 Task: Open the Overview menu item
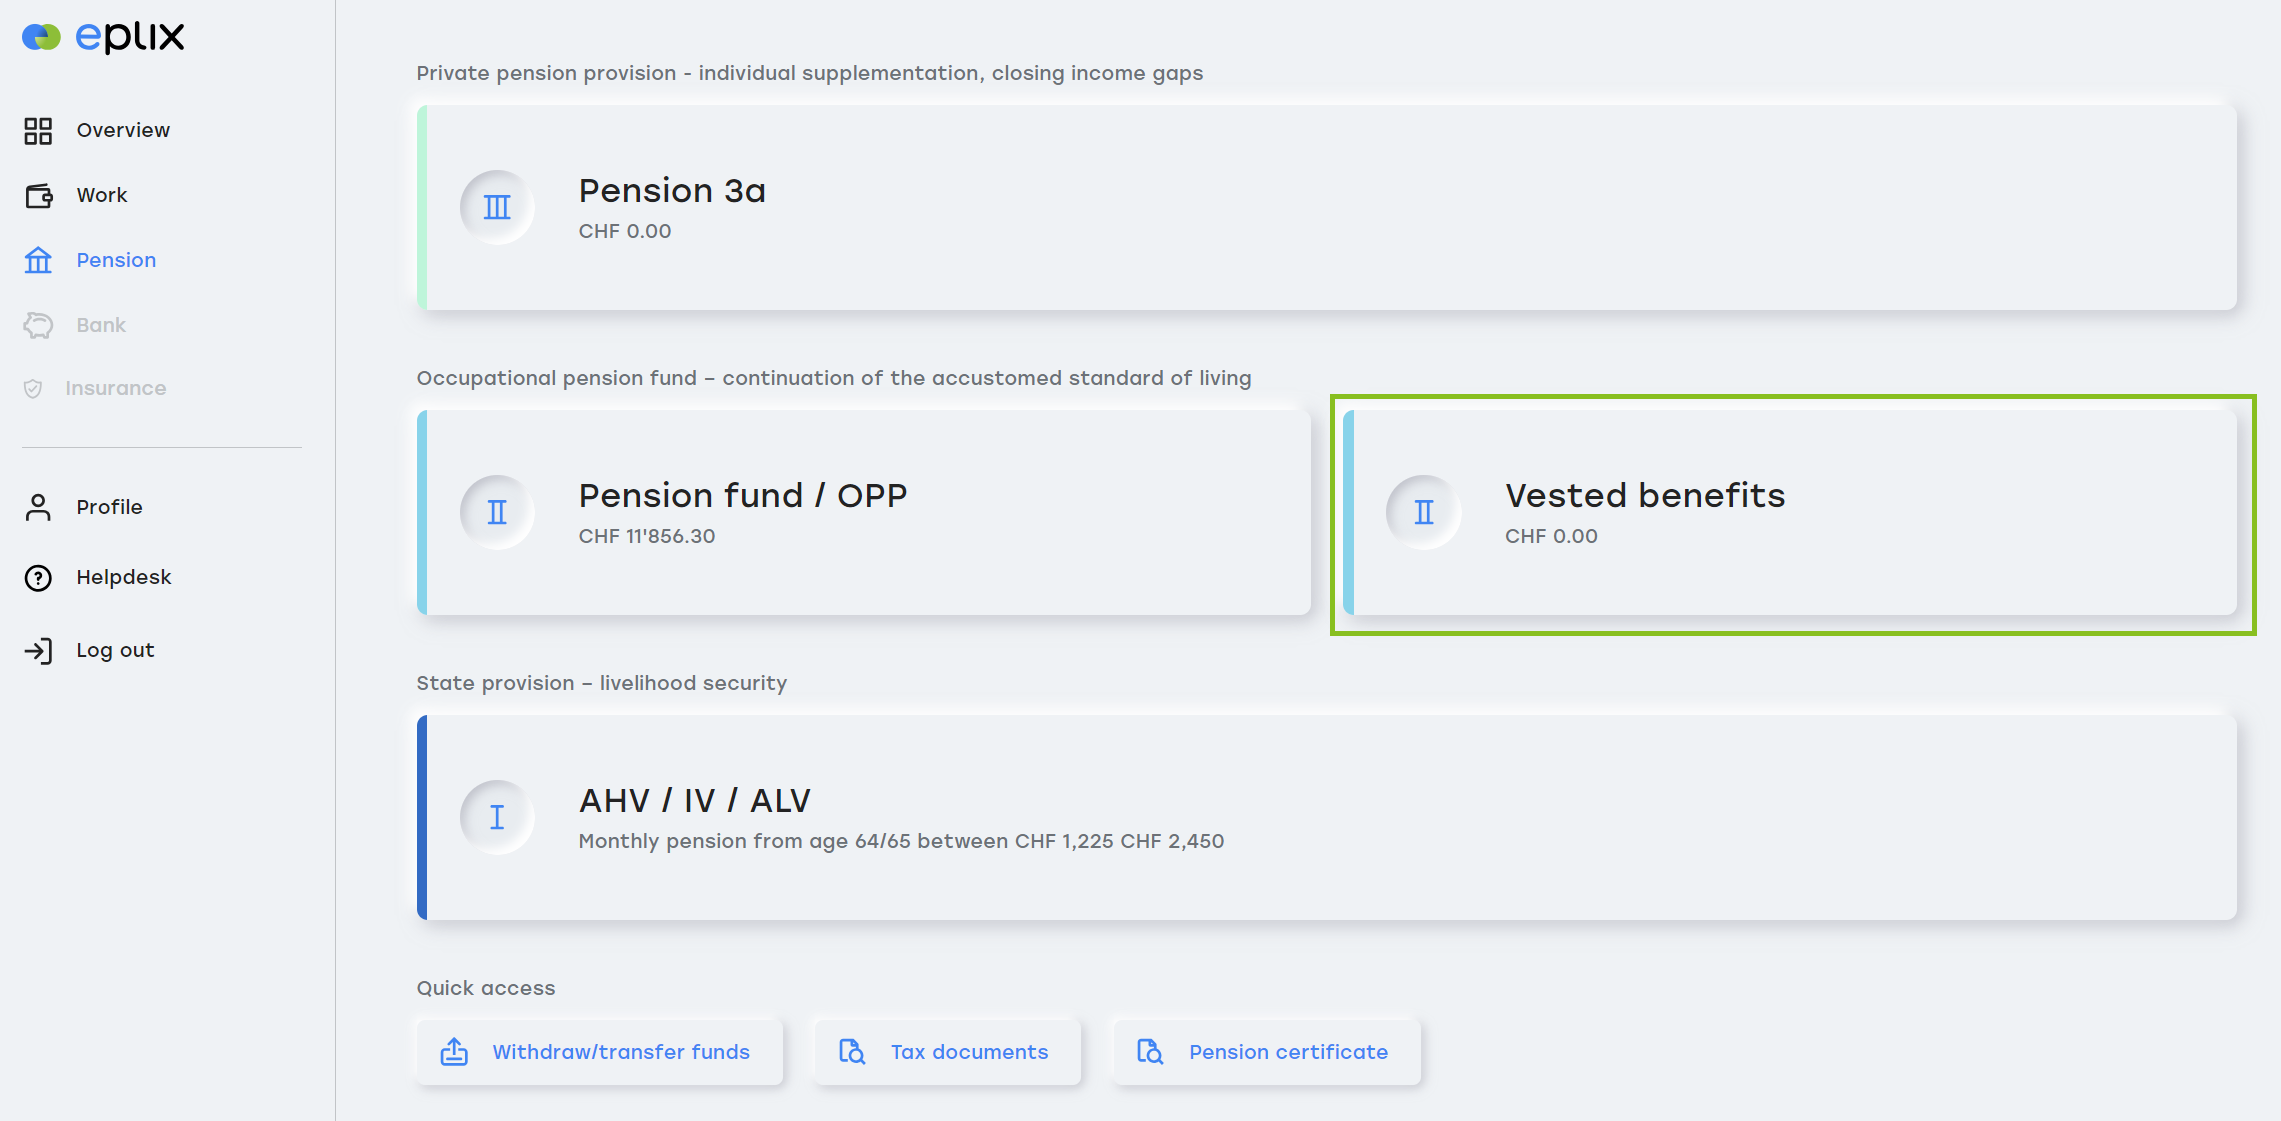[123, 131]
